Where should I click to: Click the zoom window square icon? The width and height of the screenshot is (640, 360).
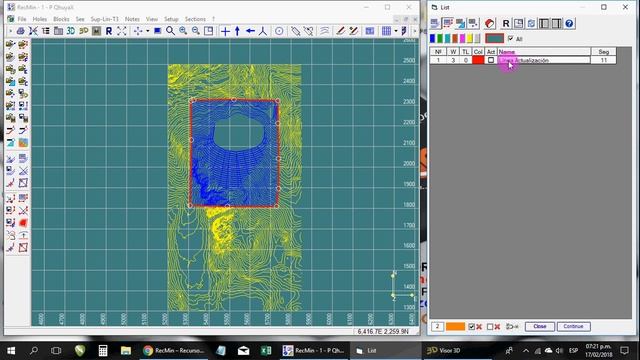coord(208,31)
